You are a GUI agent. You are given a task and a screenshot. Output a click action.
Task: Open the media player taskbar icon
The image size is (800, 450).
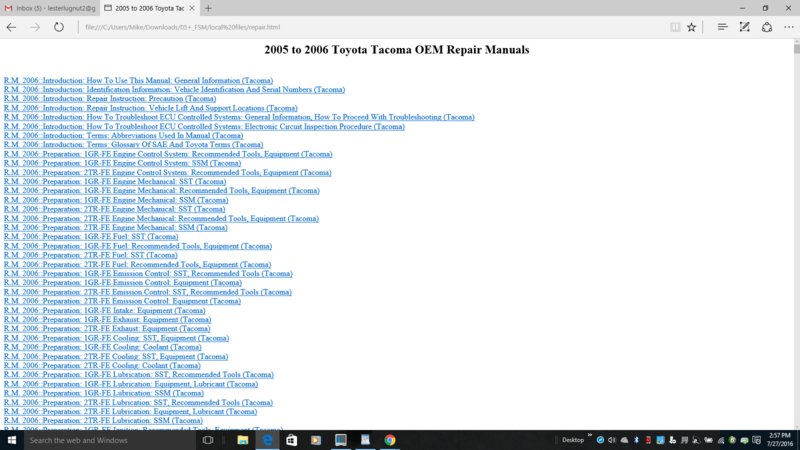316,440
